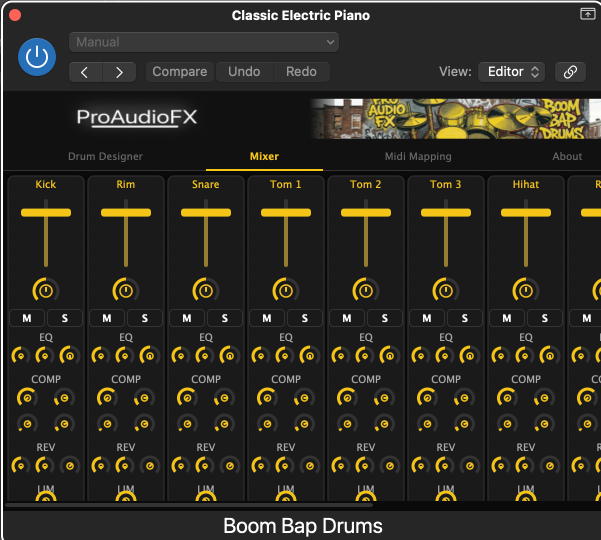Screen dimensions: 601x540
Task: Click the Tom 2 volume fader handle
Action: pyautogui.click(x=366, y=213)
